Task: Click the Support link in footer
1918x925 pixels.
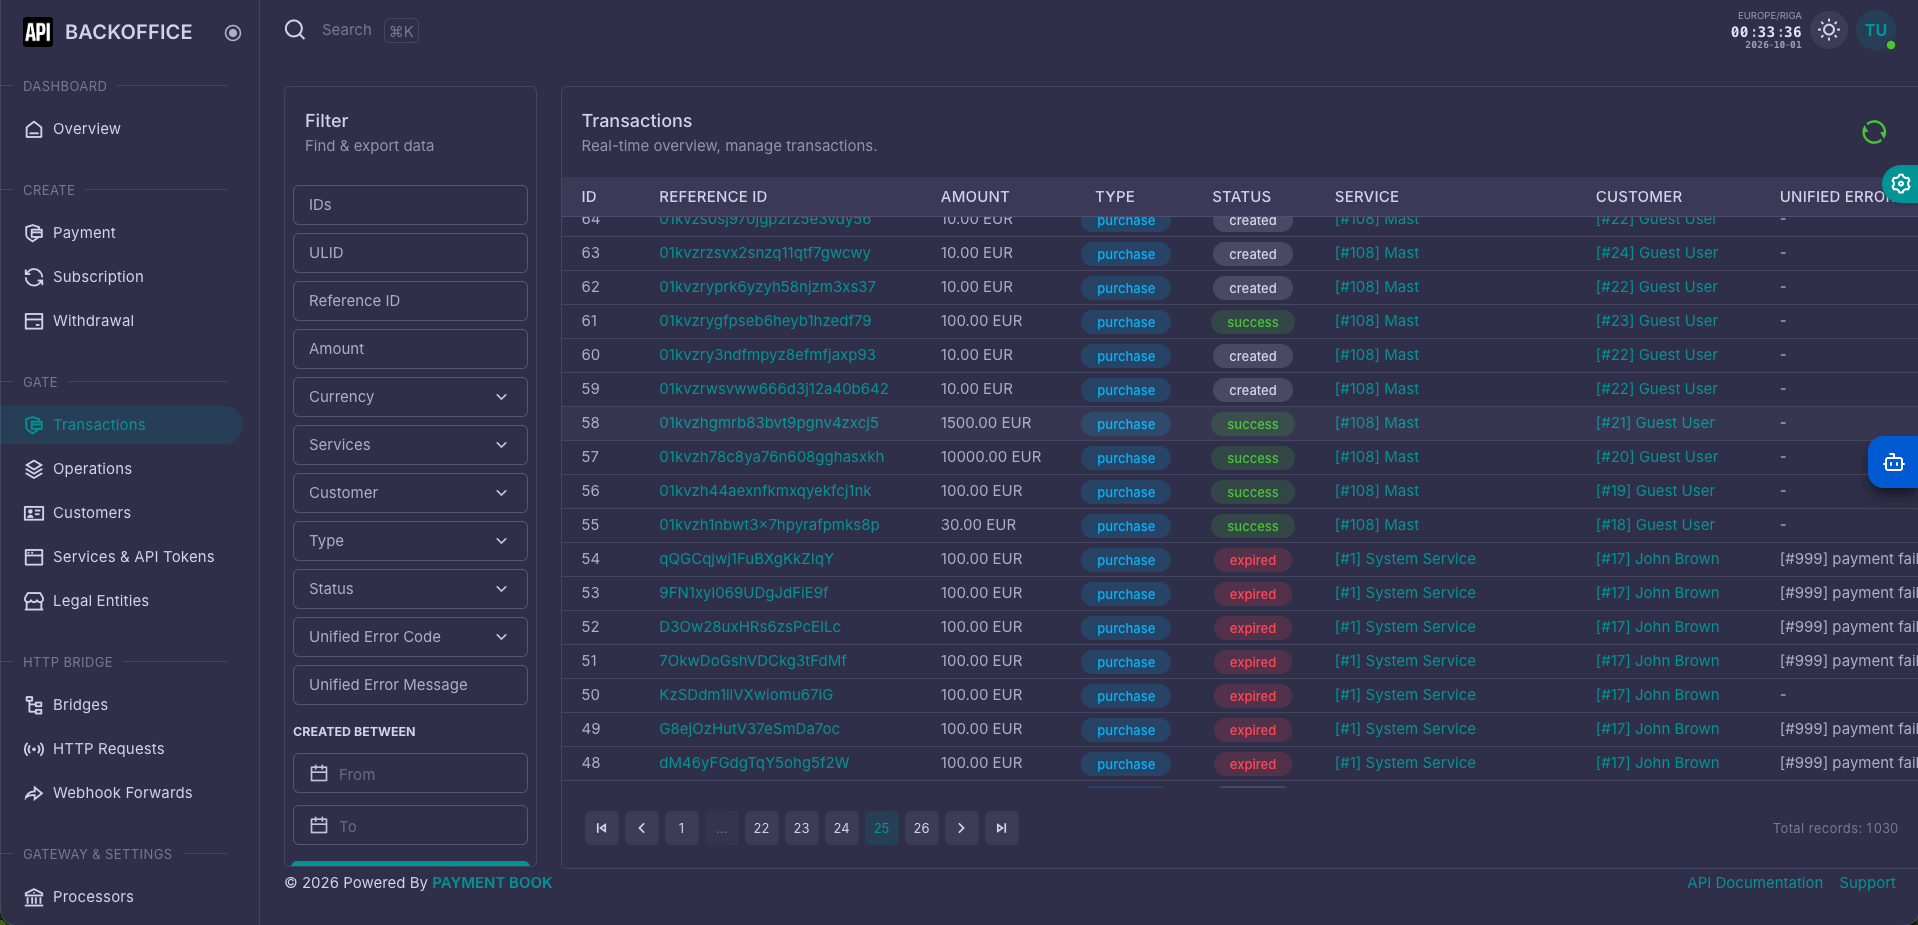Action: 1867,883
